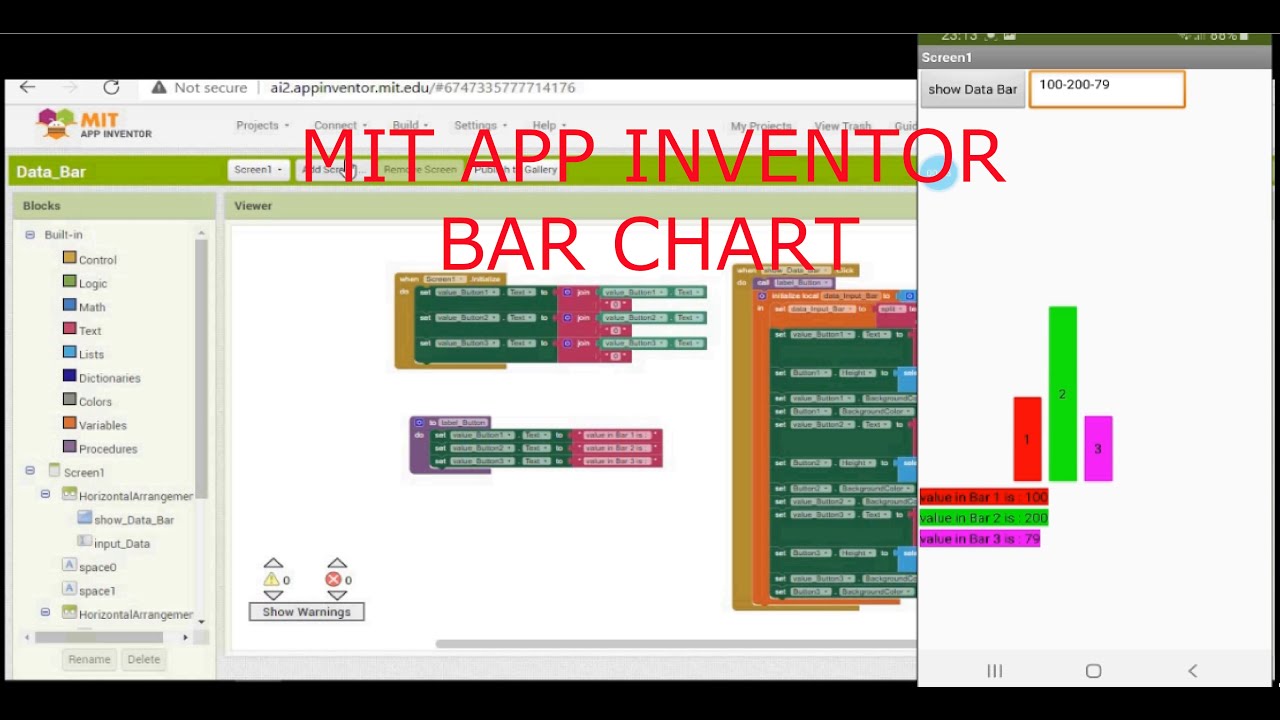Click the phone text field with 100-200-79
Image resolution: width=1280 pixels, height=720 pixels.
tap(1107, 89)
